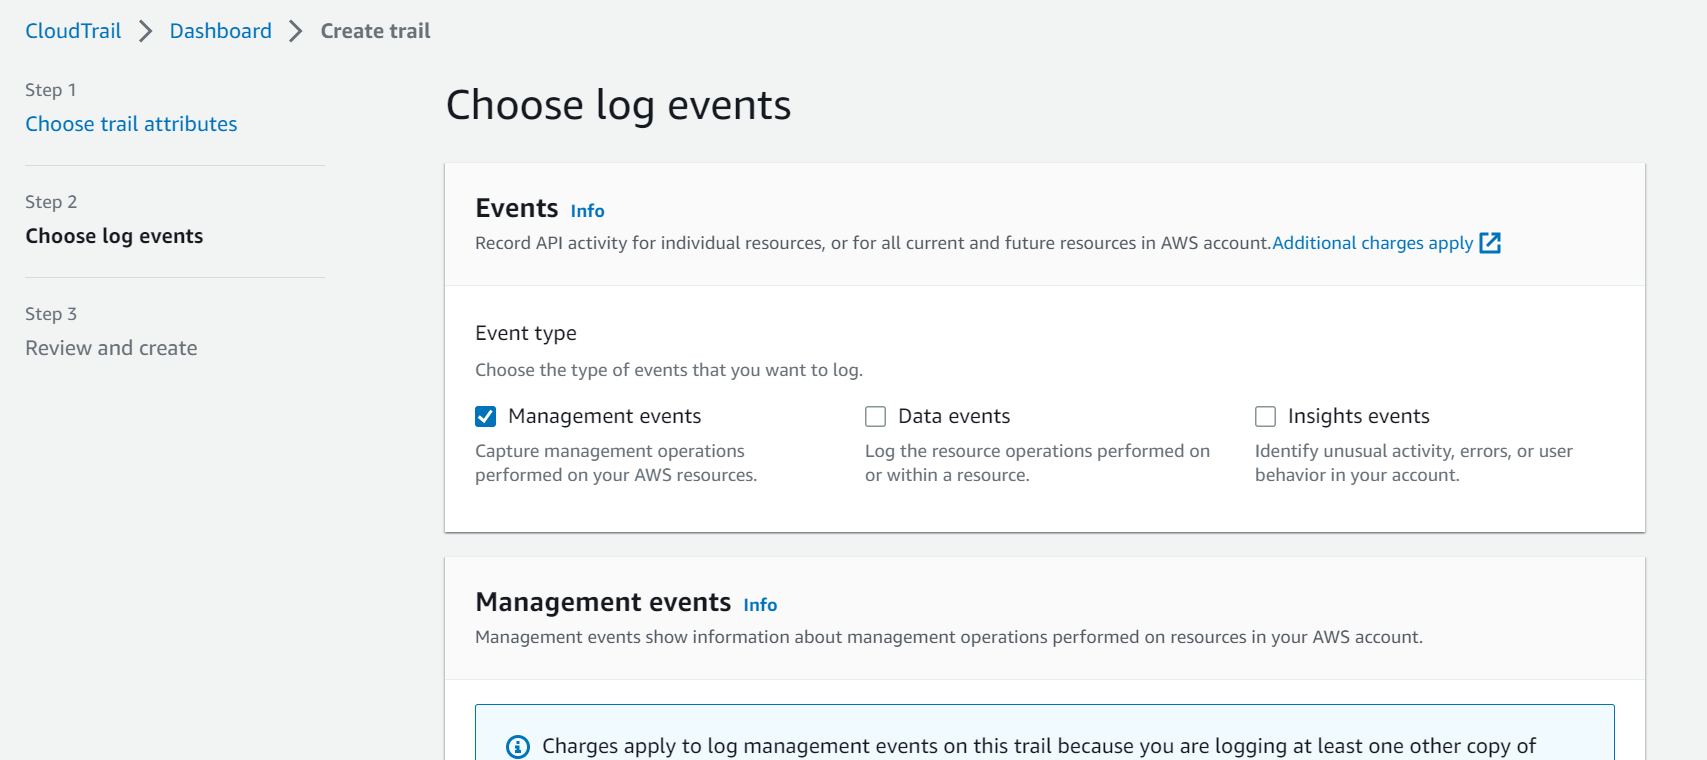Image resolution: width=1707 pixels, height=760 pixels.
Task: Select the Create trail breadcrumb item
Action: 375,31
